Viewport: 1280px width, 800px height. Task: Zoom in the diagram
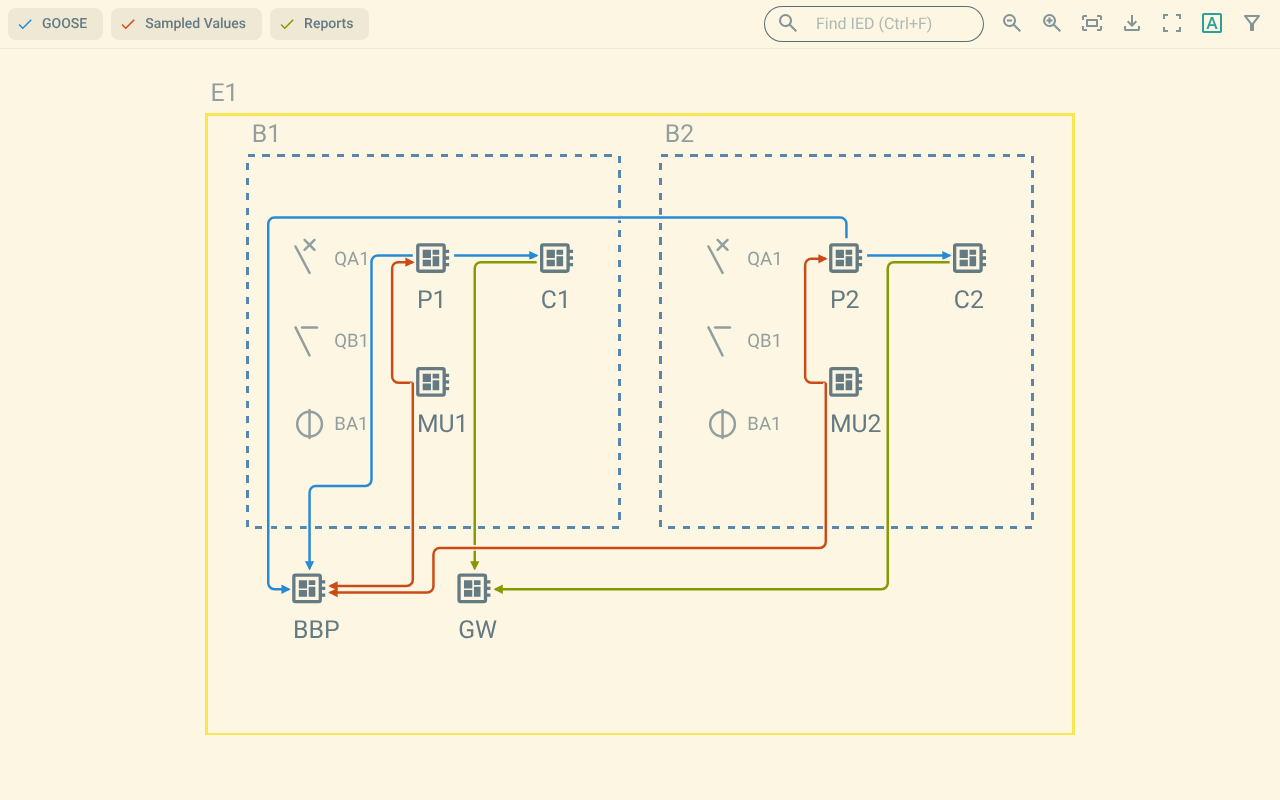(1052, 23)
